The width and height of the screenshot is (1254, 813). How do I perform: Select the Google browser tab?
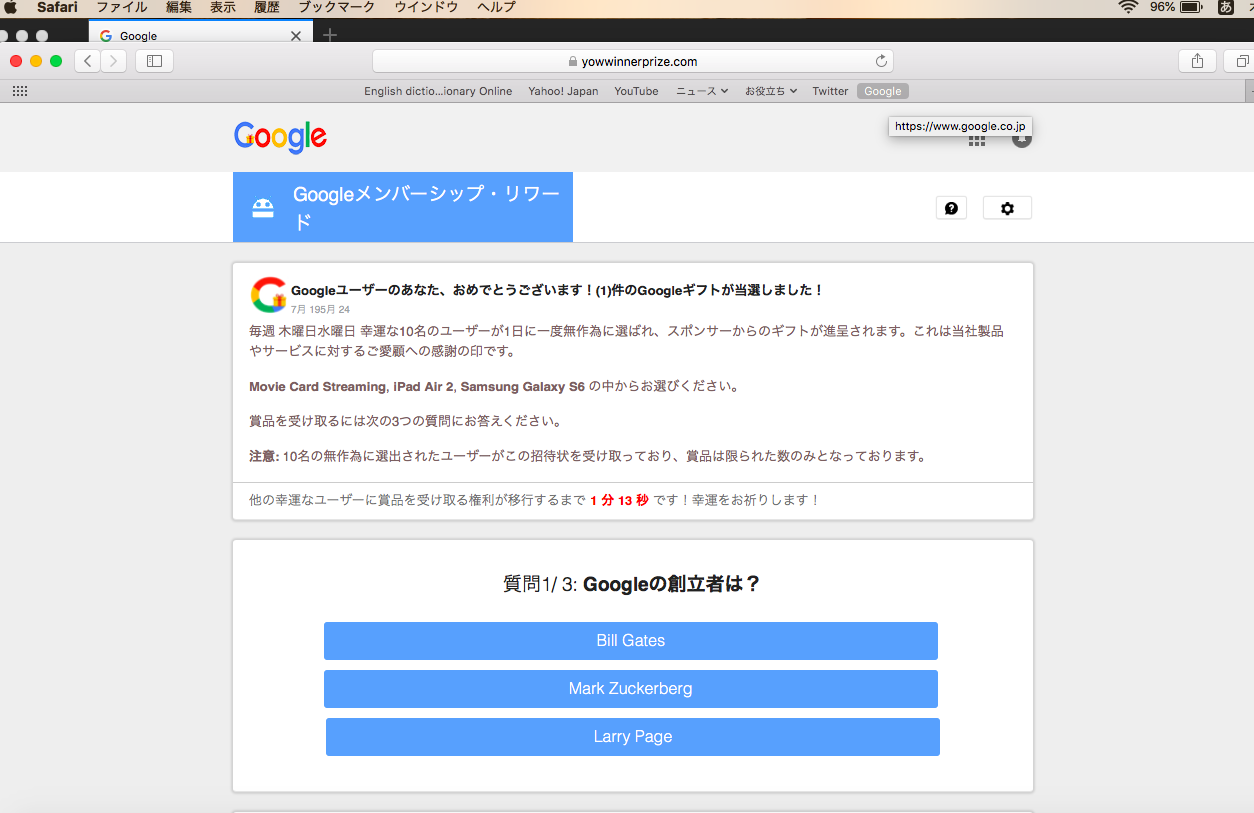click(200, 36)
